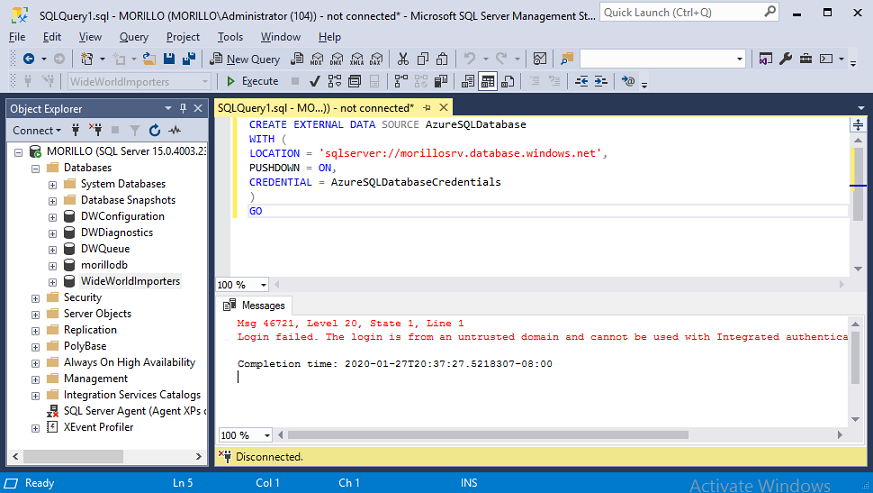Display Estimated Execution Plan icon
873x493 pixels.
click(x=335, y=81)
